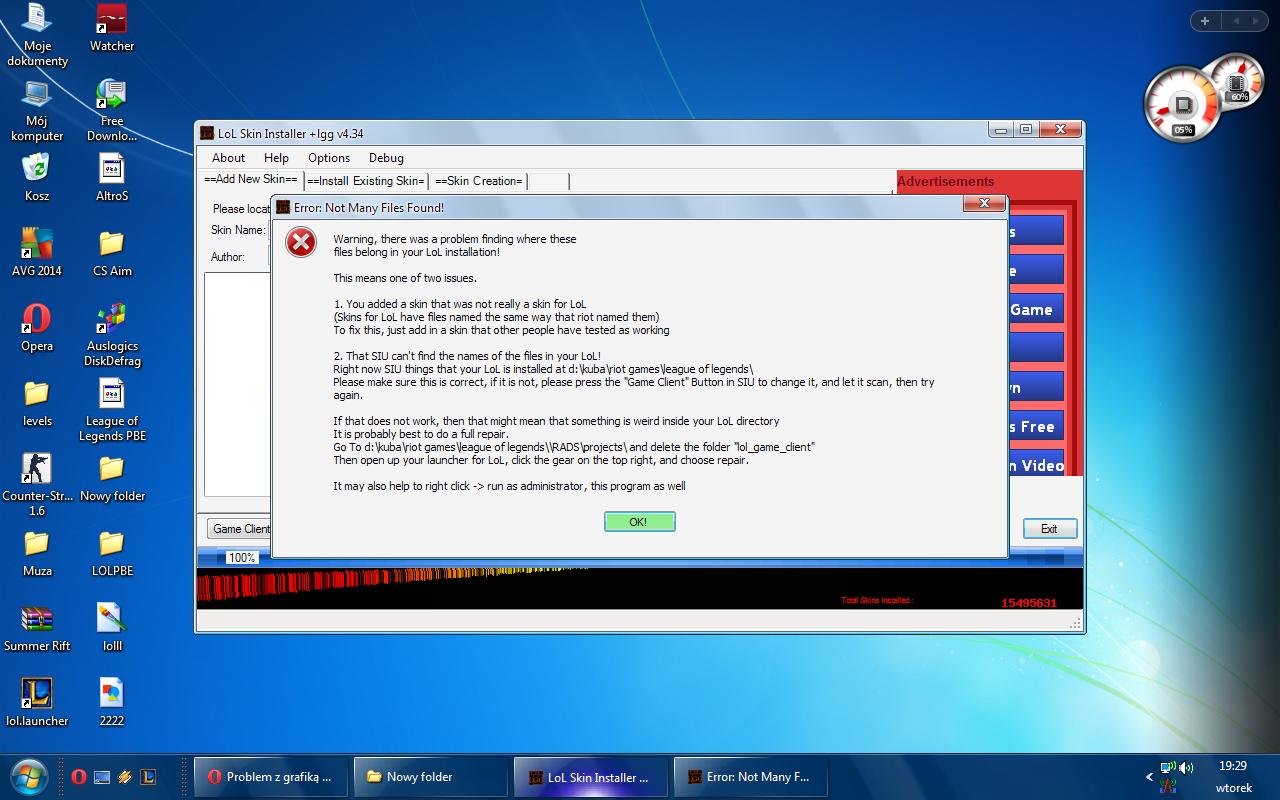Open the levels folder on desktop
This screenshot has width=1280, height=800.
[37, 403]
